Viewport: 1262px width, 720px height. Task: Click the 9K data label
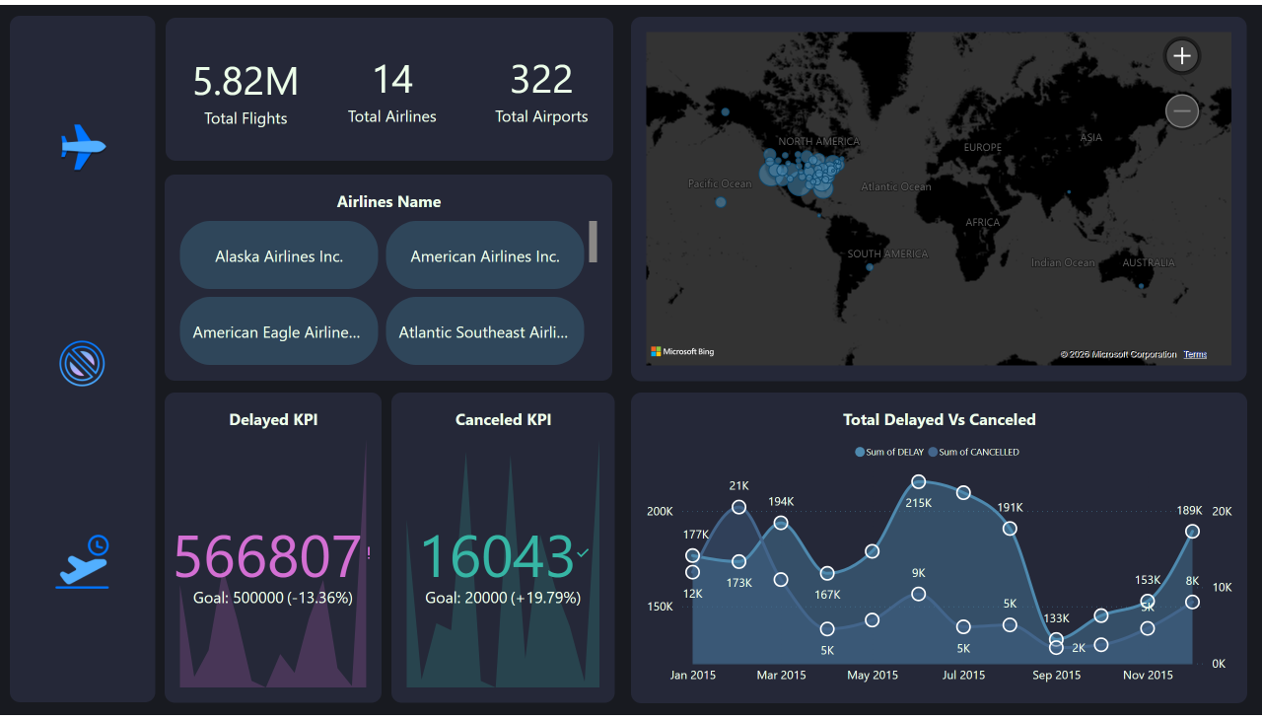coord(919,573)
